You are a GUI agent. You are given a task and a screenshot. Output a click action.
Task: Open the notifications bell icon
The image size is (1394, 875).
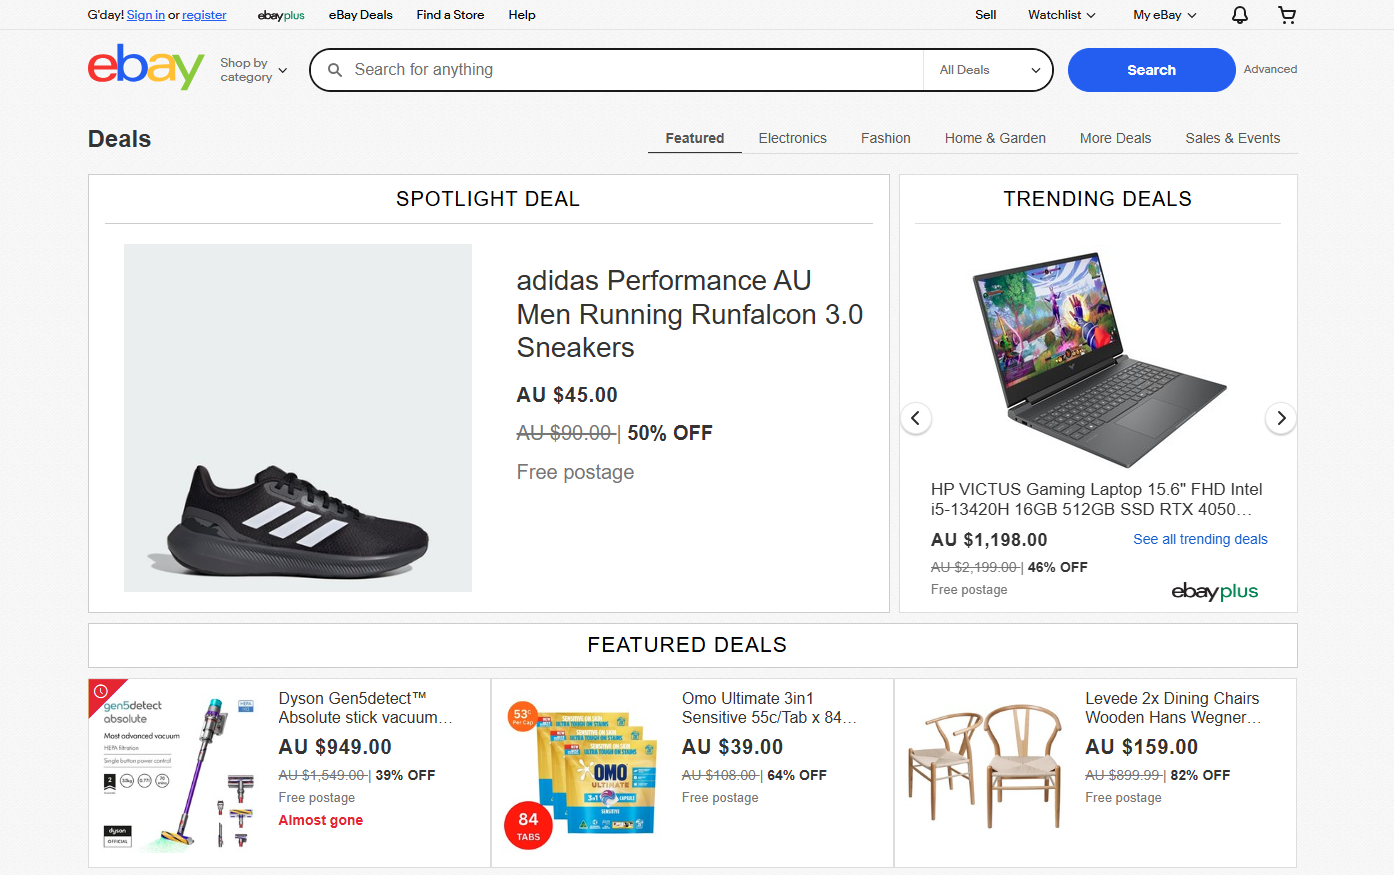pyautogui.click(x=1239, y=15)
